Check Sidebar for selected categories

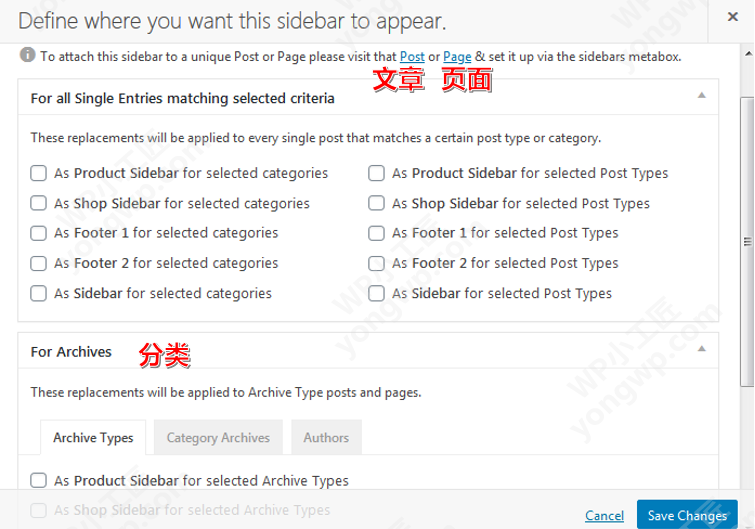[39, 293]
